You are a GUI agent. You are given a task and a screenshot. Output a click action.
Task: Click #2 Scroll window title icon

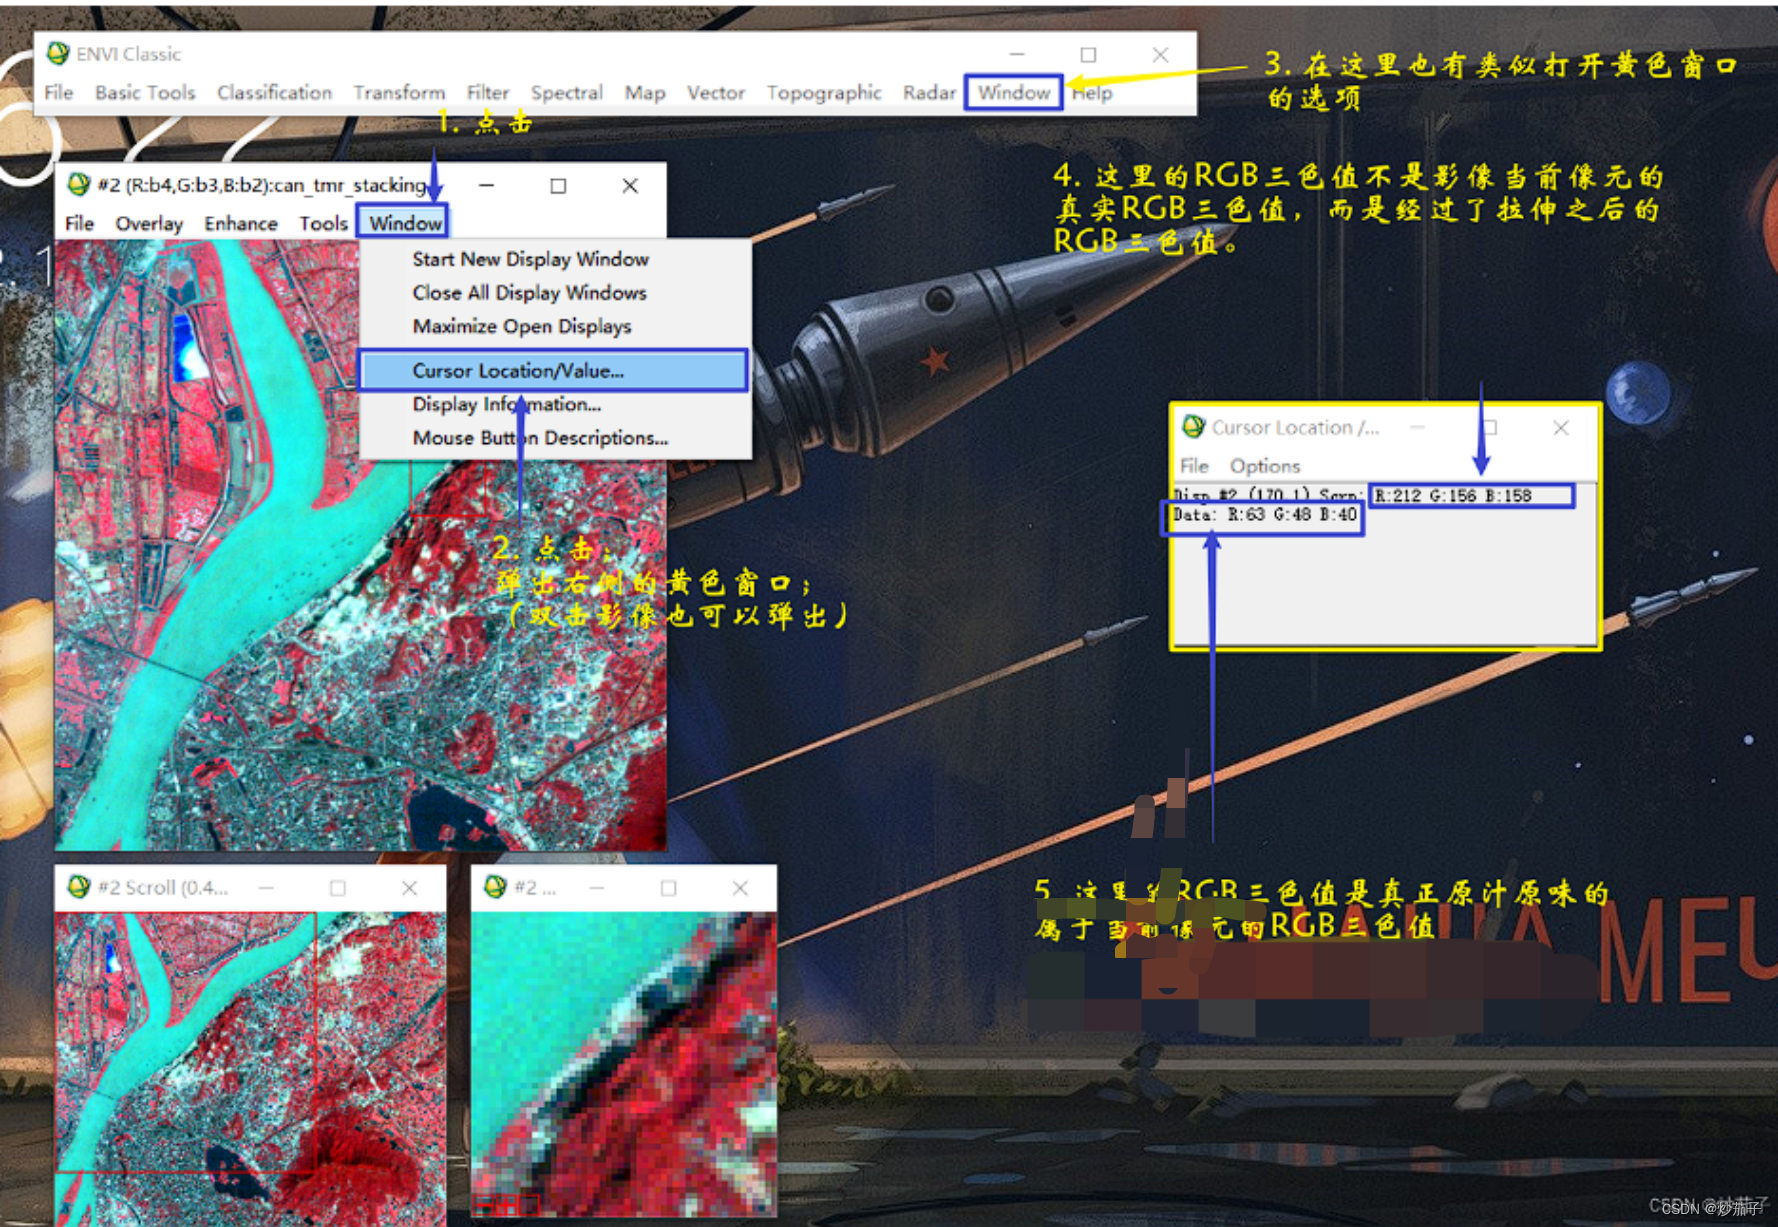click(x=79, y=887)
